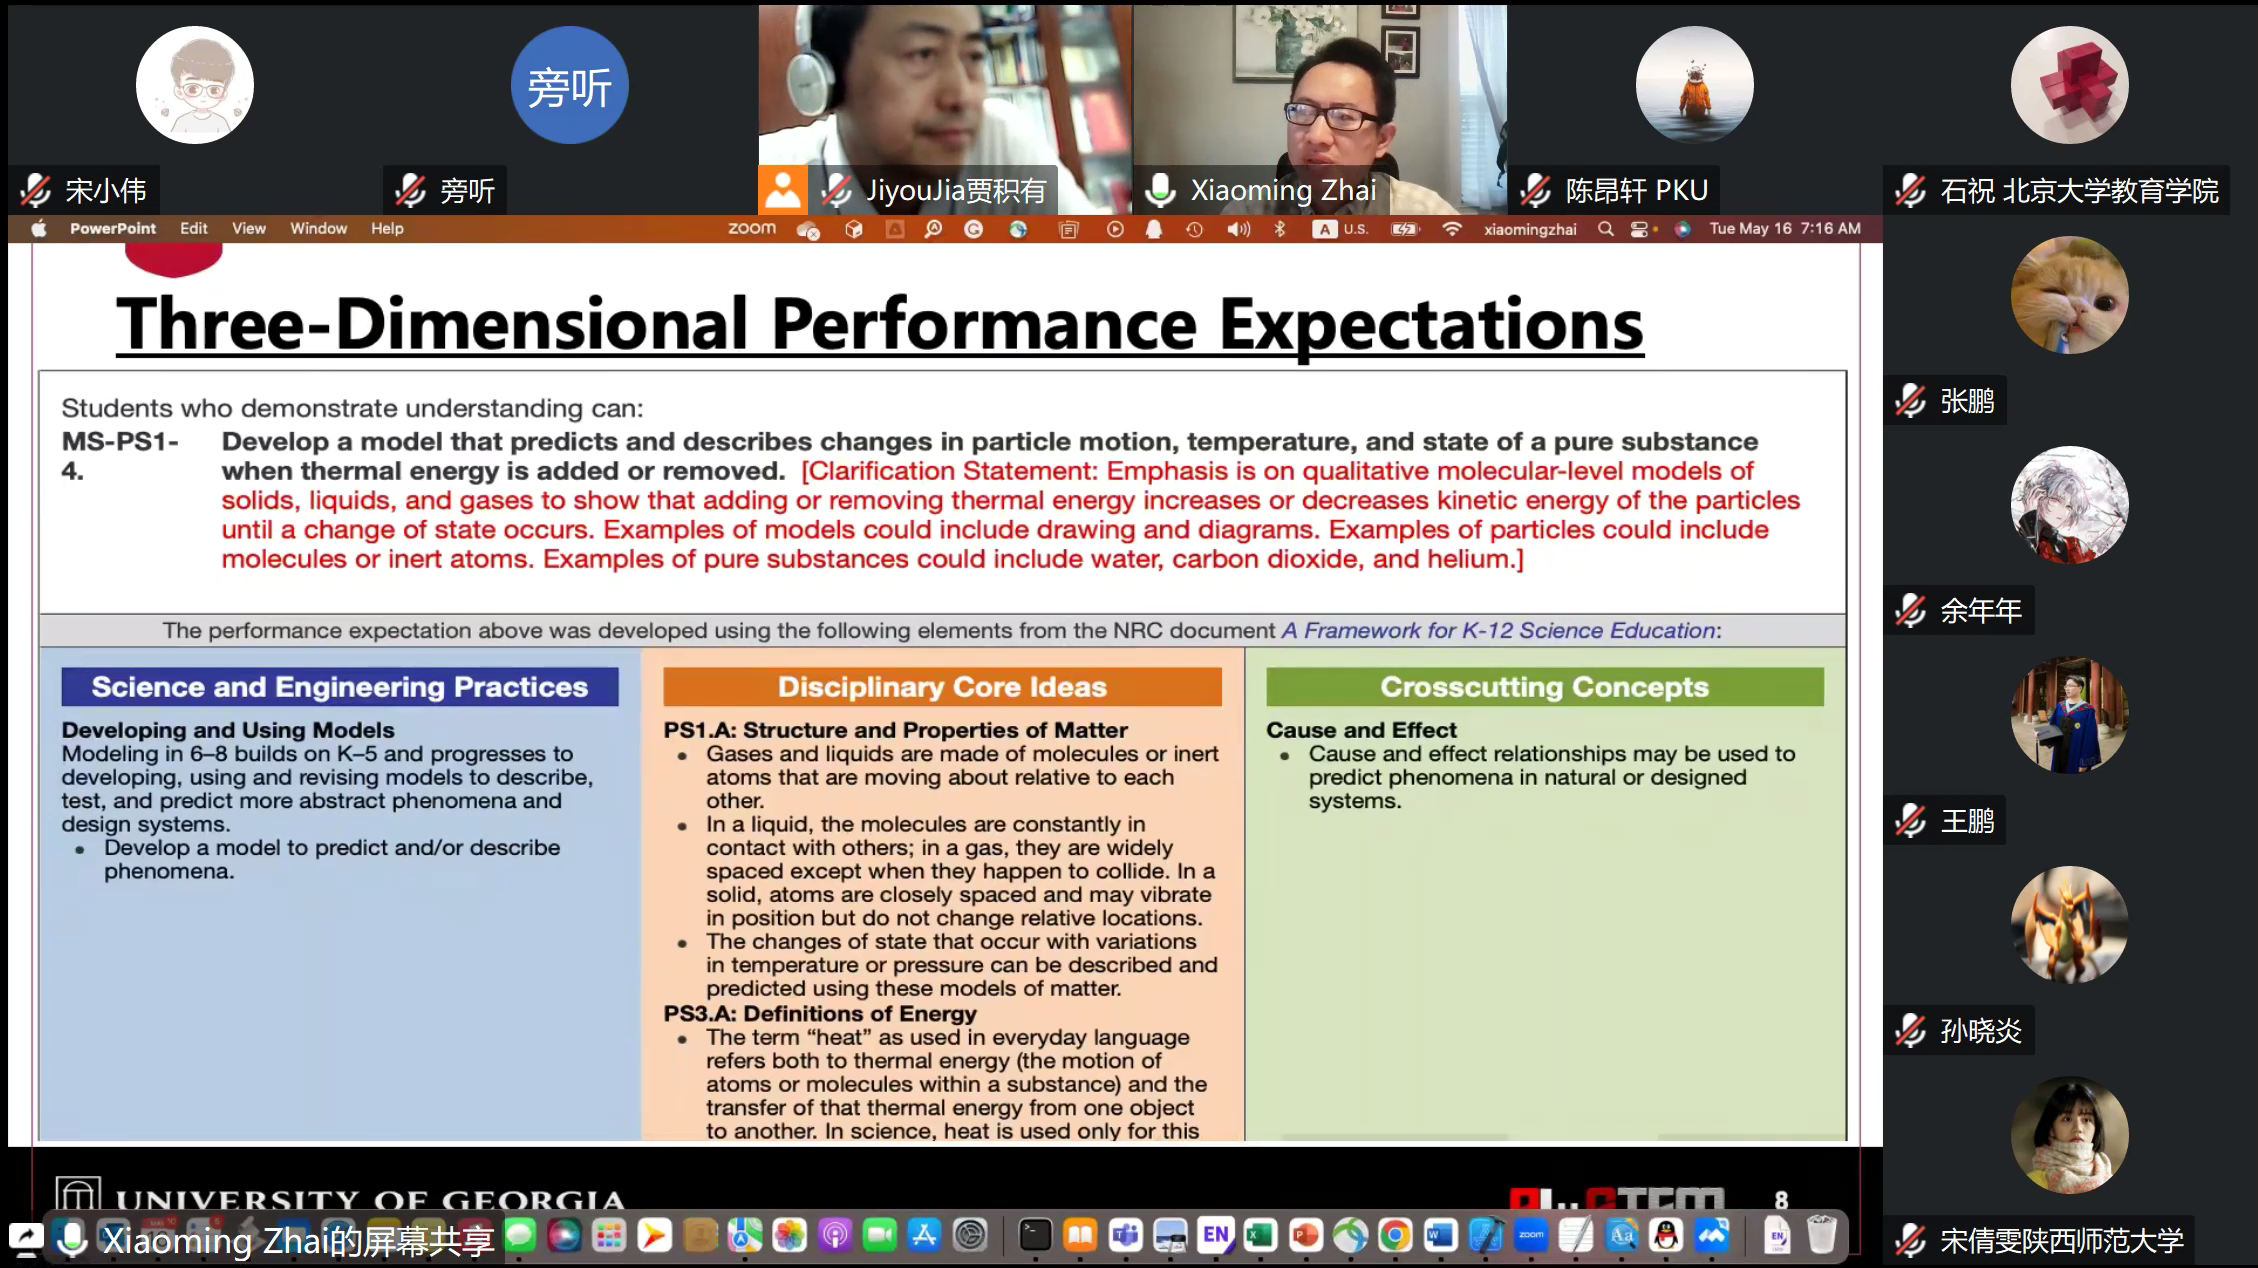Image resolution: width=2258 pixels, height=1268 pixels.
Task: Open the Trash in the dock
Action: tap(1822, 1236)
